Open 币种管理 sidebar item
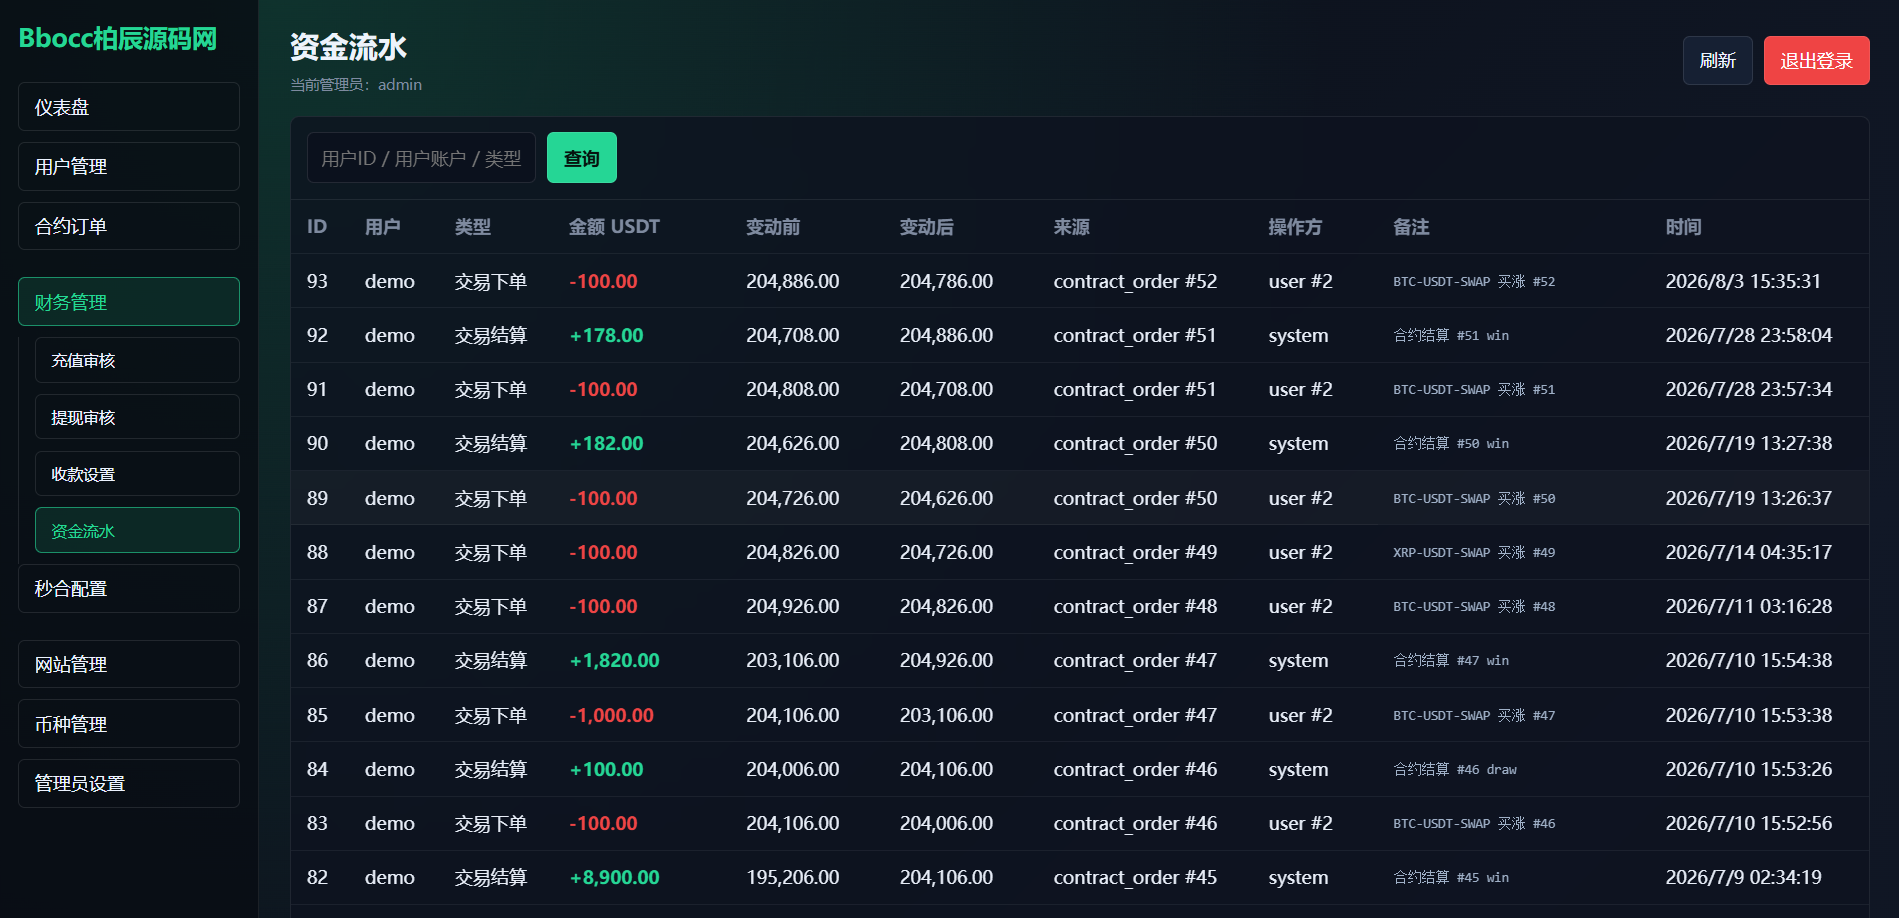The height and width of the screenshot is (918, 1899). point(129,724)
